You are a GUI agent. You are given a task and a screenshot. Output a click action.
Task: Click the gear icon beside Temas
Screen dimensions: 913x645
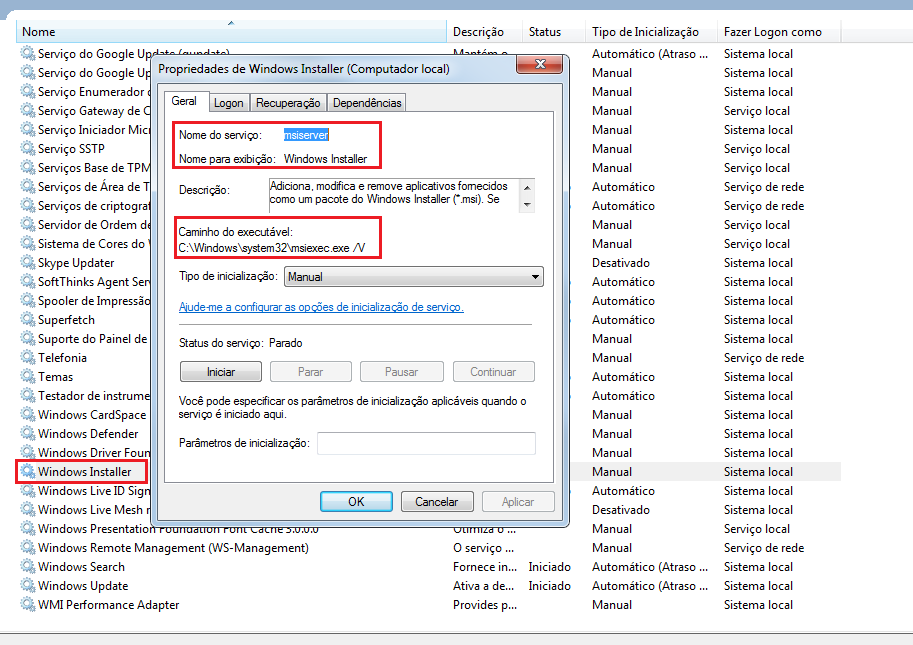tap(27, 377)
